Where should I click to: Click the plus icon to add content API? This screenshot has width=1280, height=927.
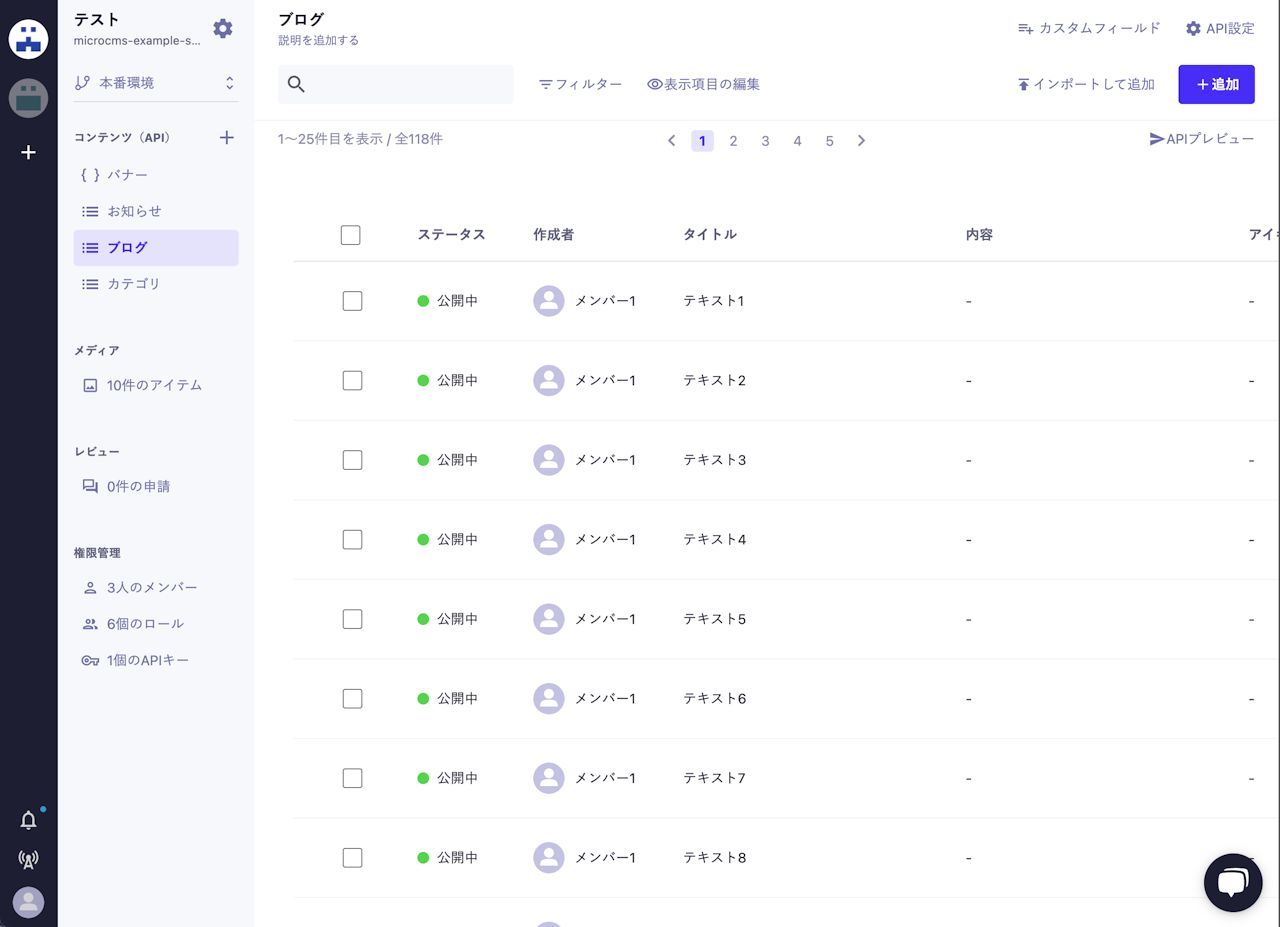(227, 138)
